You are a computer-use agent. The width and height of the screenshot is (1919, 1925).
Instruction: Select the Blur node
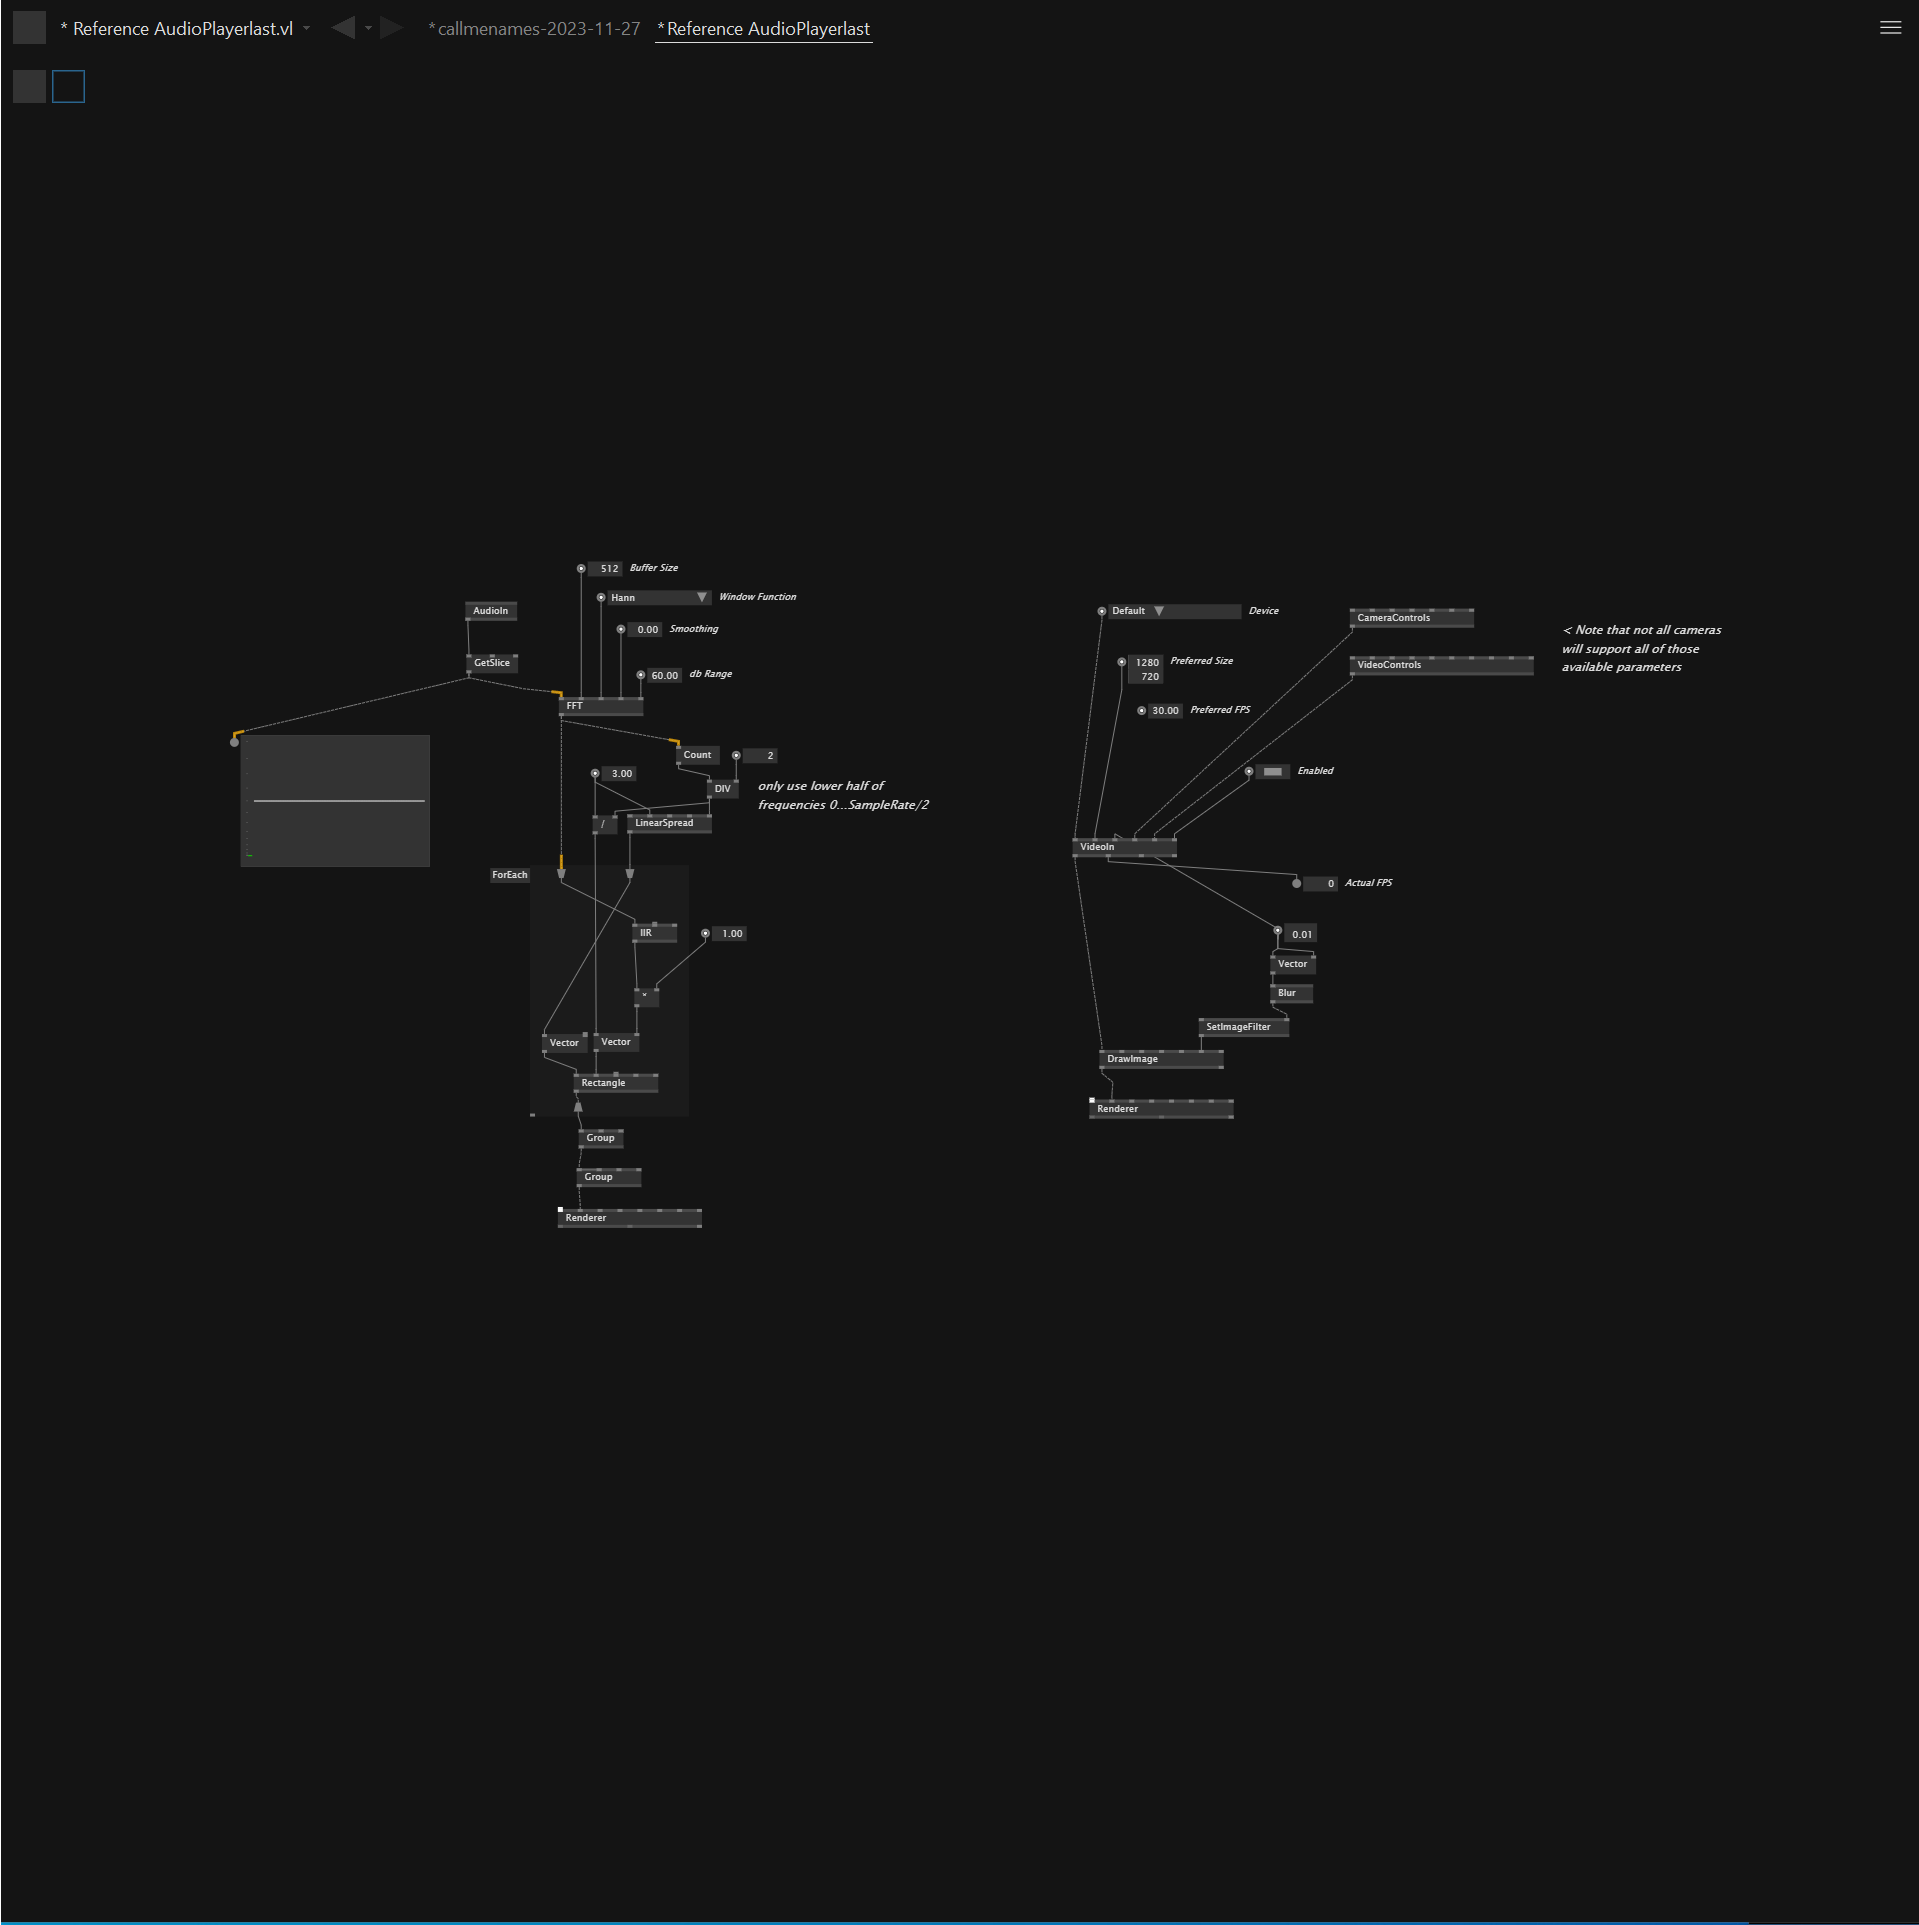coord(1291,993)
